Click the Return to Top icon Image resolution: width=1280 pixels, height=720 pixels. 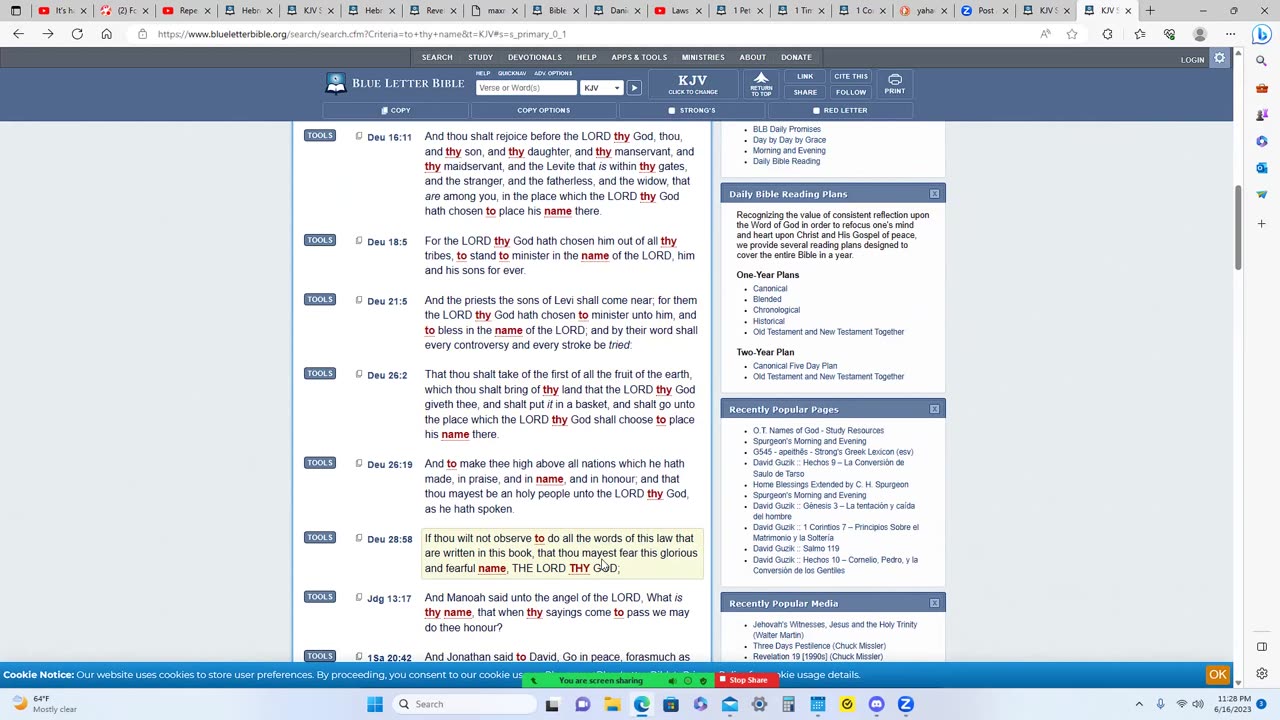(761, 83)
